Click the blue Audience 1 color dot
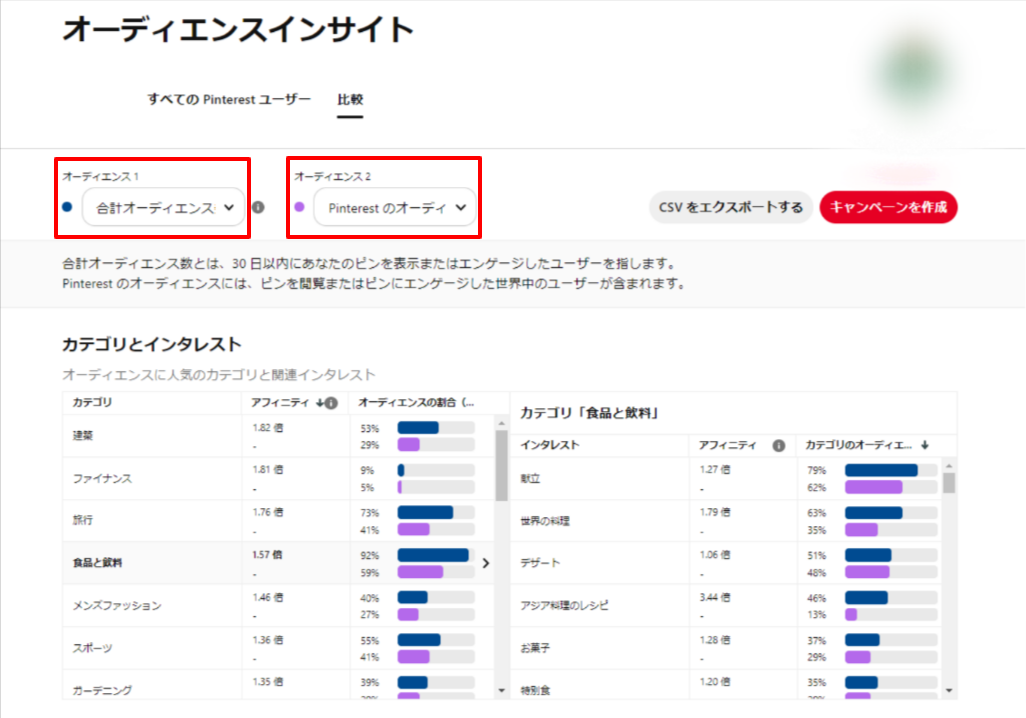 tap(67, 207)
